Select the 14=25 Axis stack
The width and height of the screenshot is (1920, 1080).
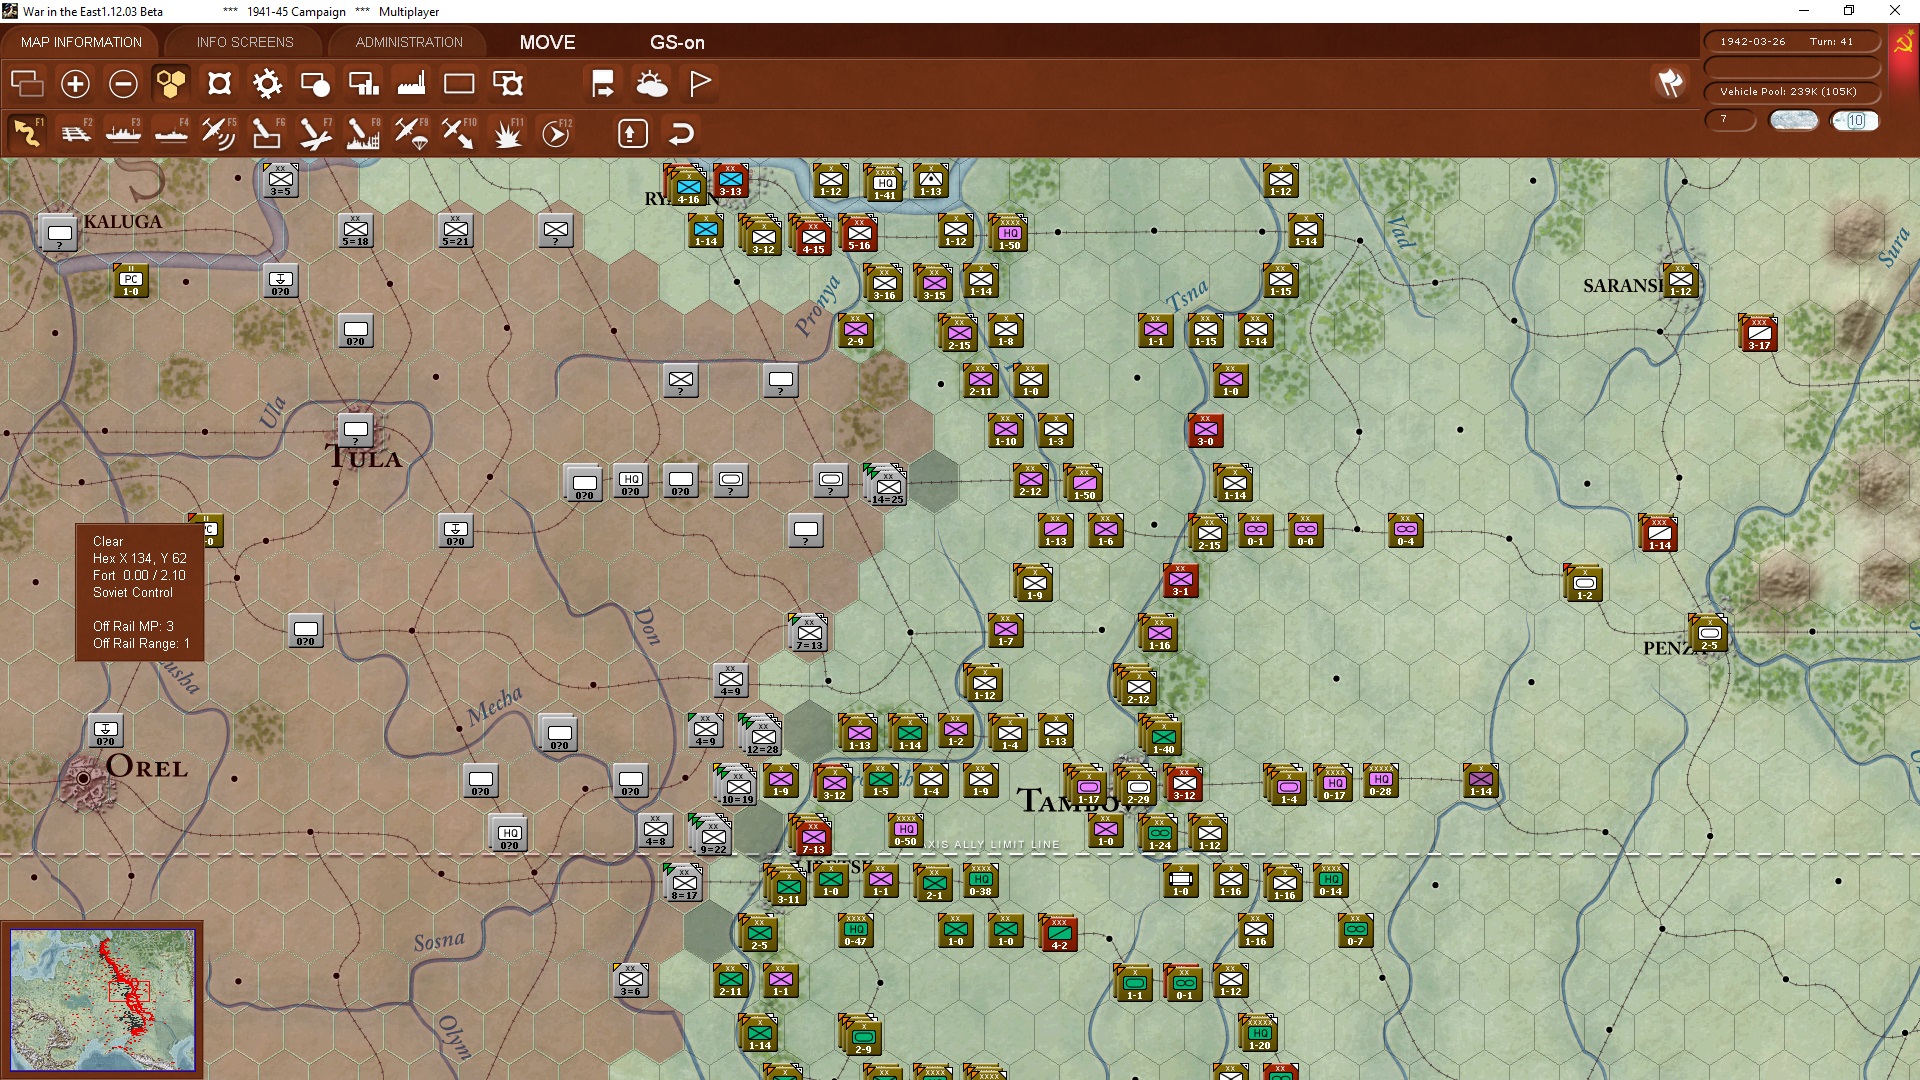click(x=887, y=484)
